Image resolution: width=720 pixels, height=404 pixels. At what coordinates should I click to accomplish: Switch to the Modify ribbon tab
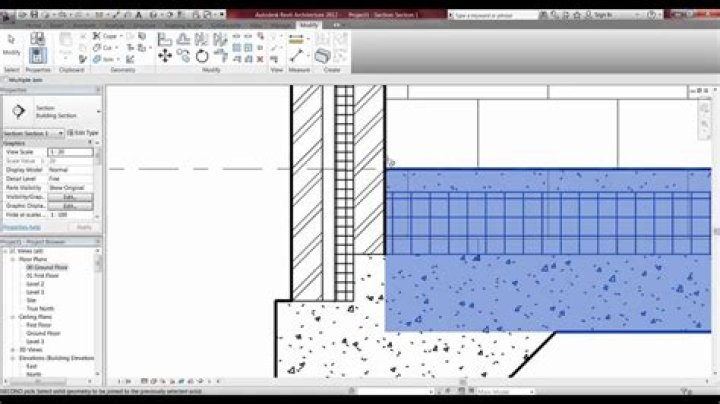click(x=308, y=25)
